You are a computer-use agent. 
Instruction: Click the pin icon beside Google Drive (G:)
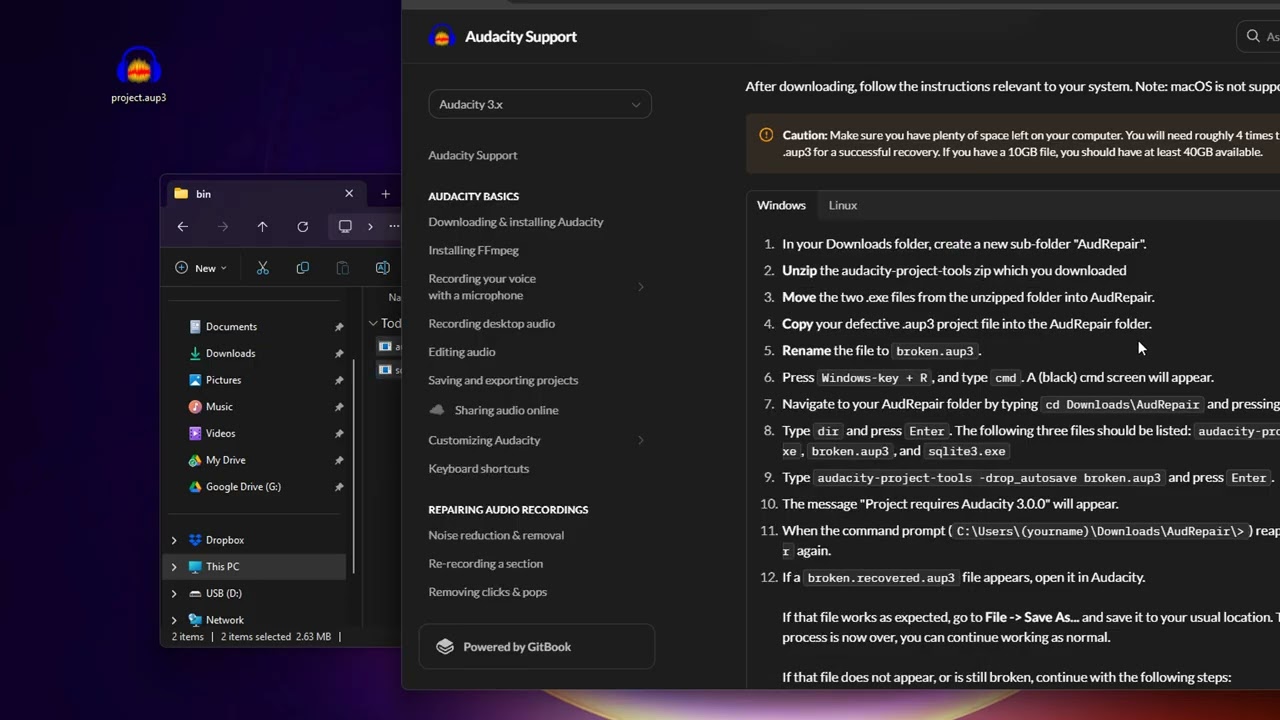point(339,487)
